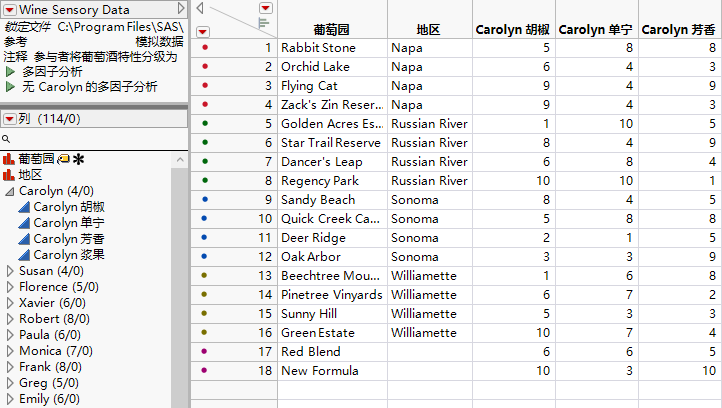This screenshot has height=408, width=722.
Task: Expand the Xavier (6/0) group
Action: [x=10, y=303]
